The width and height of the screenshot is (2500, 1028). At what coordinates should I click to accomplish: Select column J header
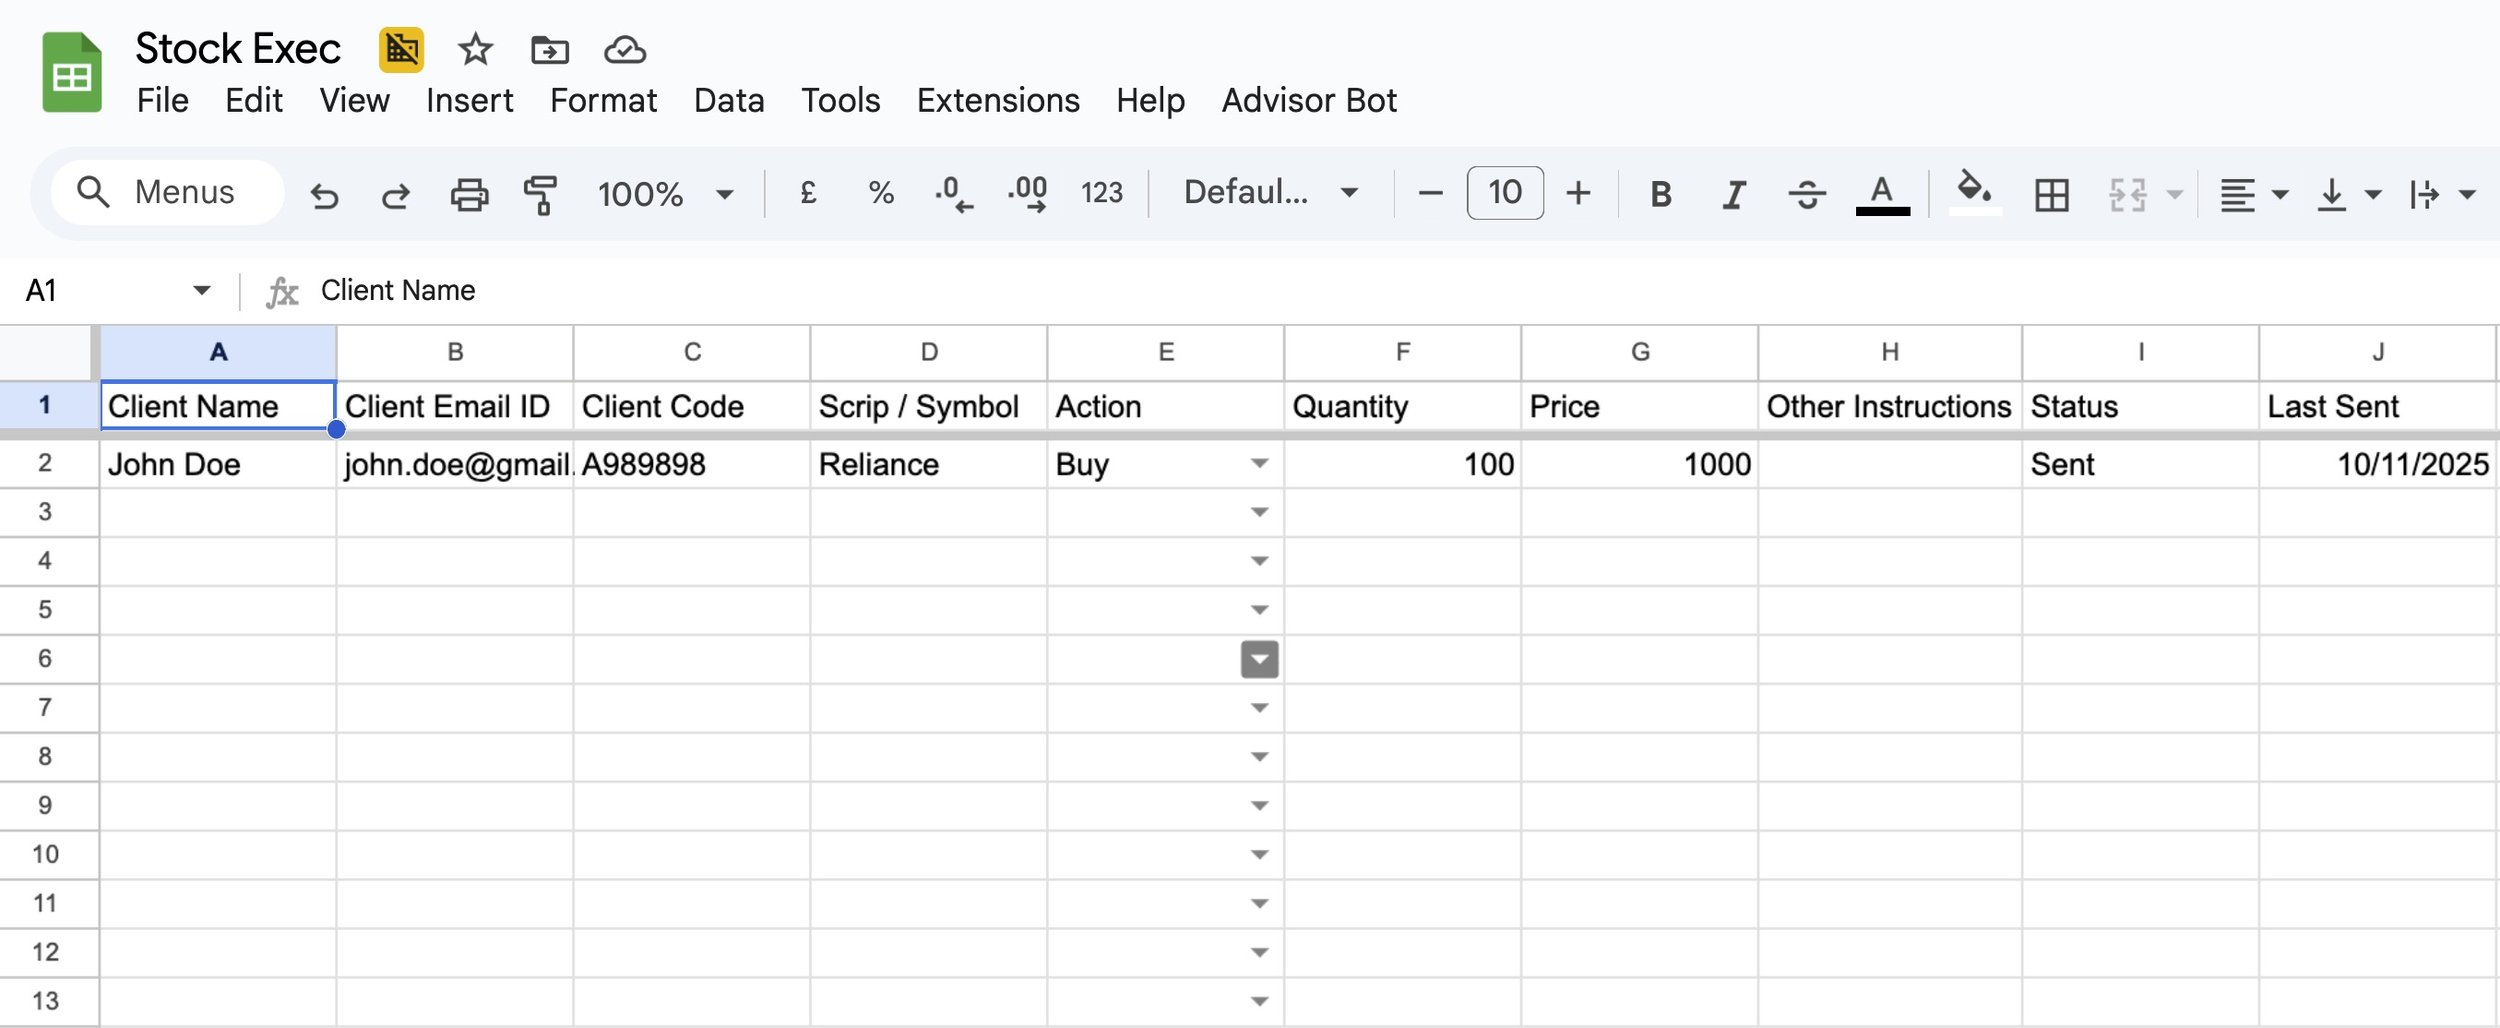[2377, 352]
